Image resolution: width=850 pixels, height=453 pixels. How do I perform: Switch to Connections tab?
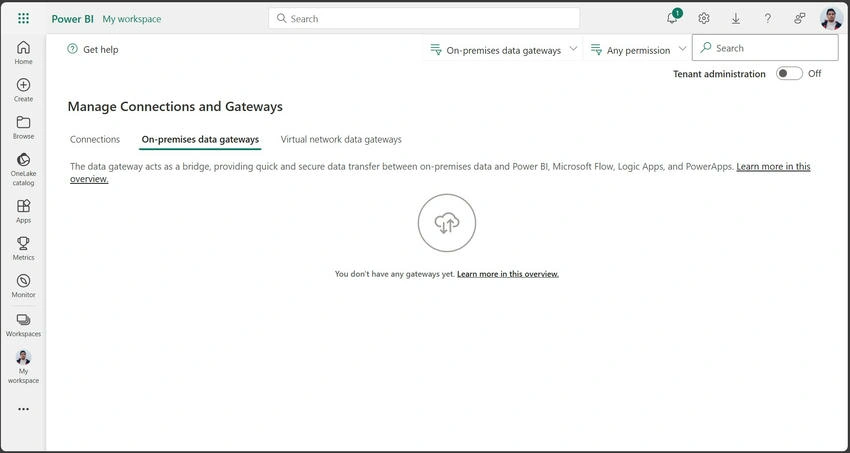pyautogui.click(x=95, y=139)
